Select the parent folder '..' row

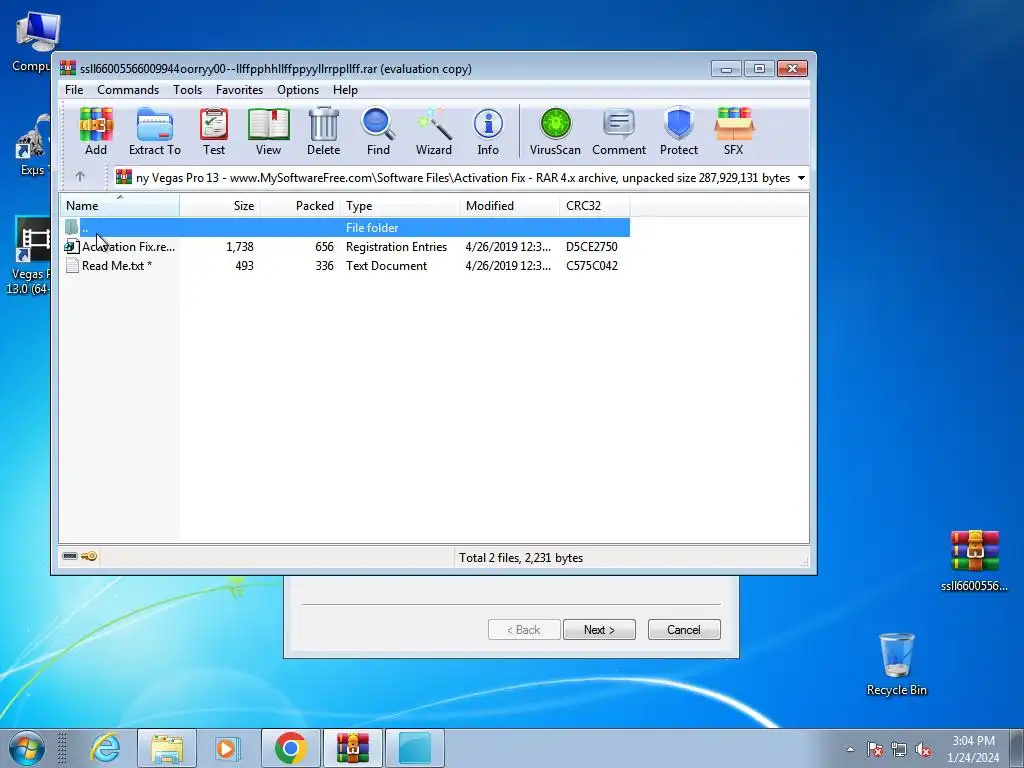[x=345, y=227]
